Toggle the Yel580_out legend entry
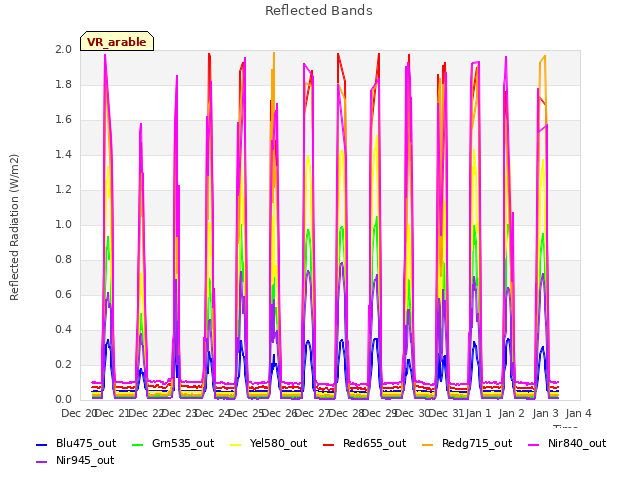 pyautogui.click(x=269, y=443)
